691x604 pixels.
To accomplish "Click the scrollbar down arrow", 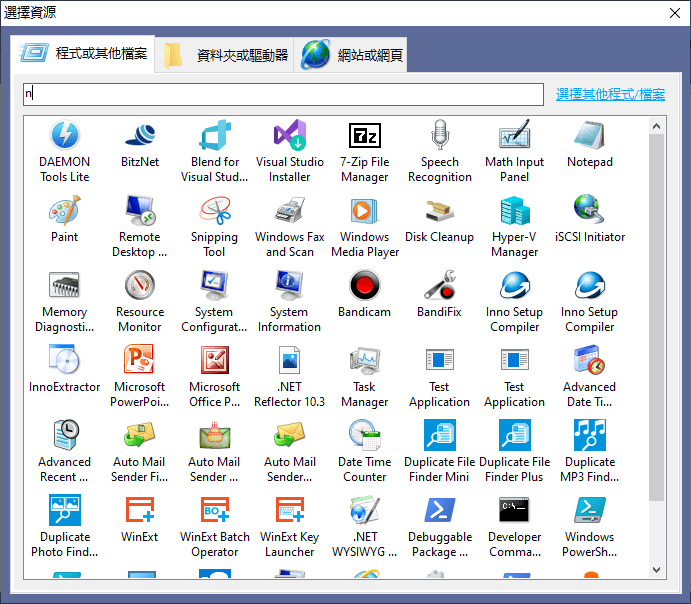I will point(656,570).
